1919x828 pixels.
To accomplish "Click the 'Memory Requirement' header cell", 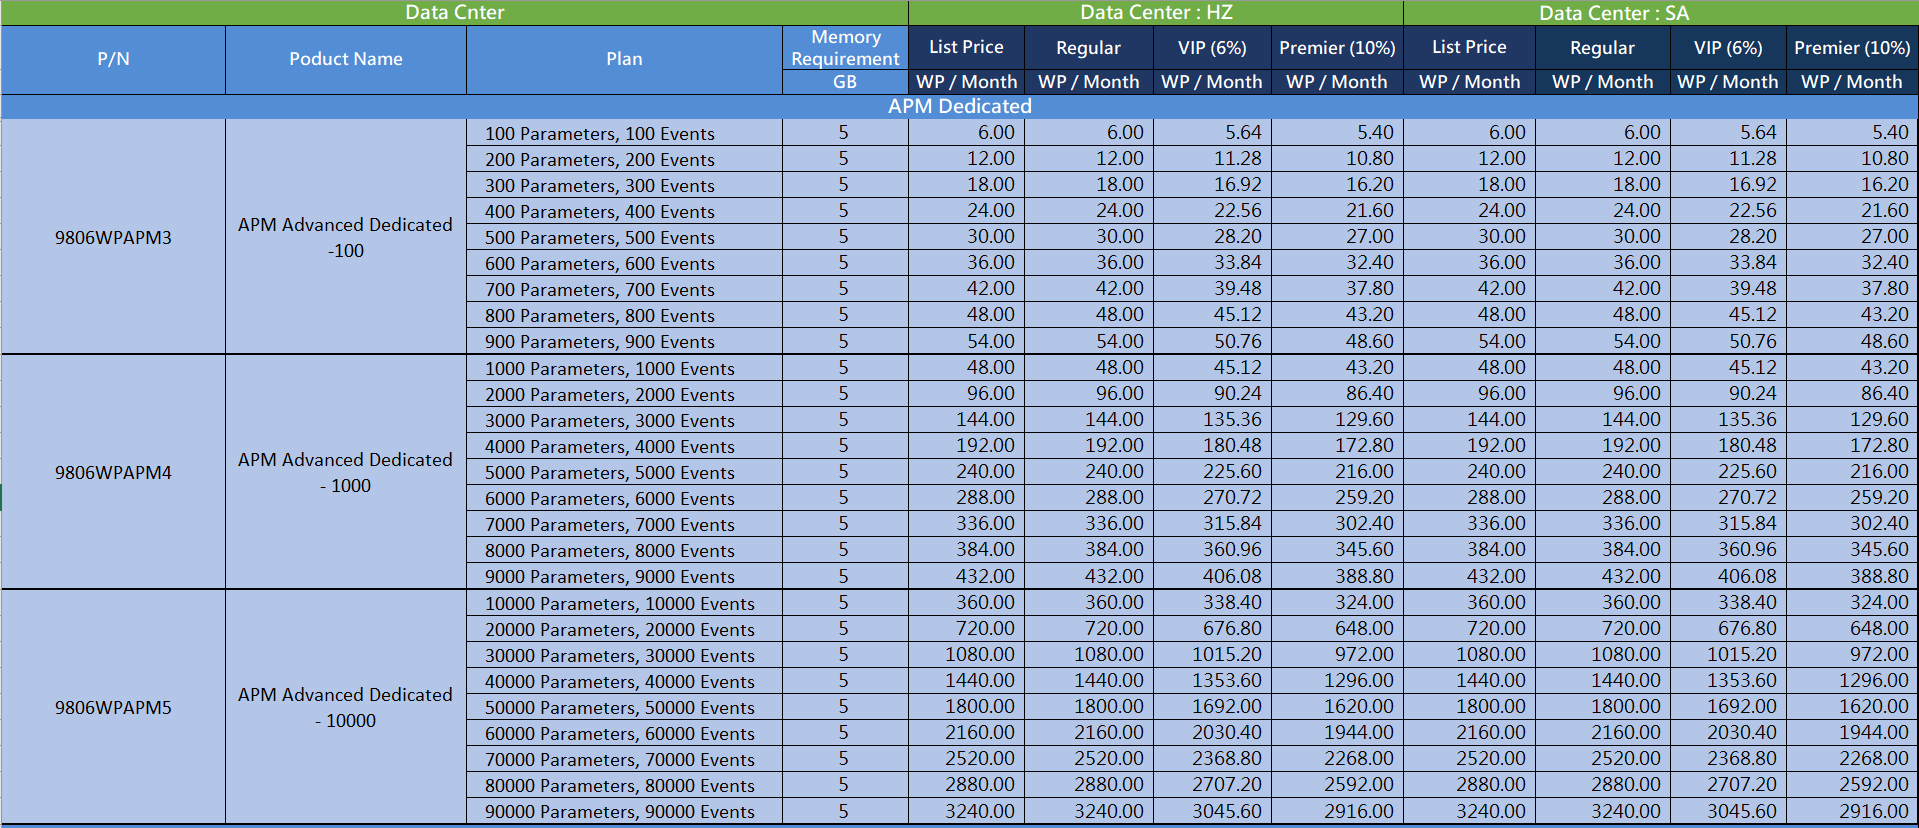I will pyautogui.click(x=845, y=48).
